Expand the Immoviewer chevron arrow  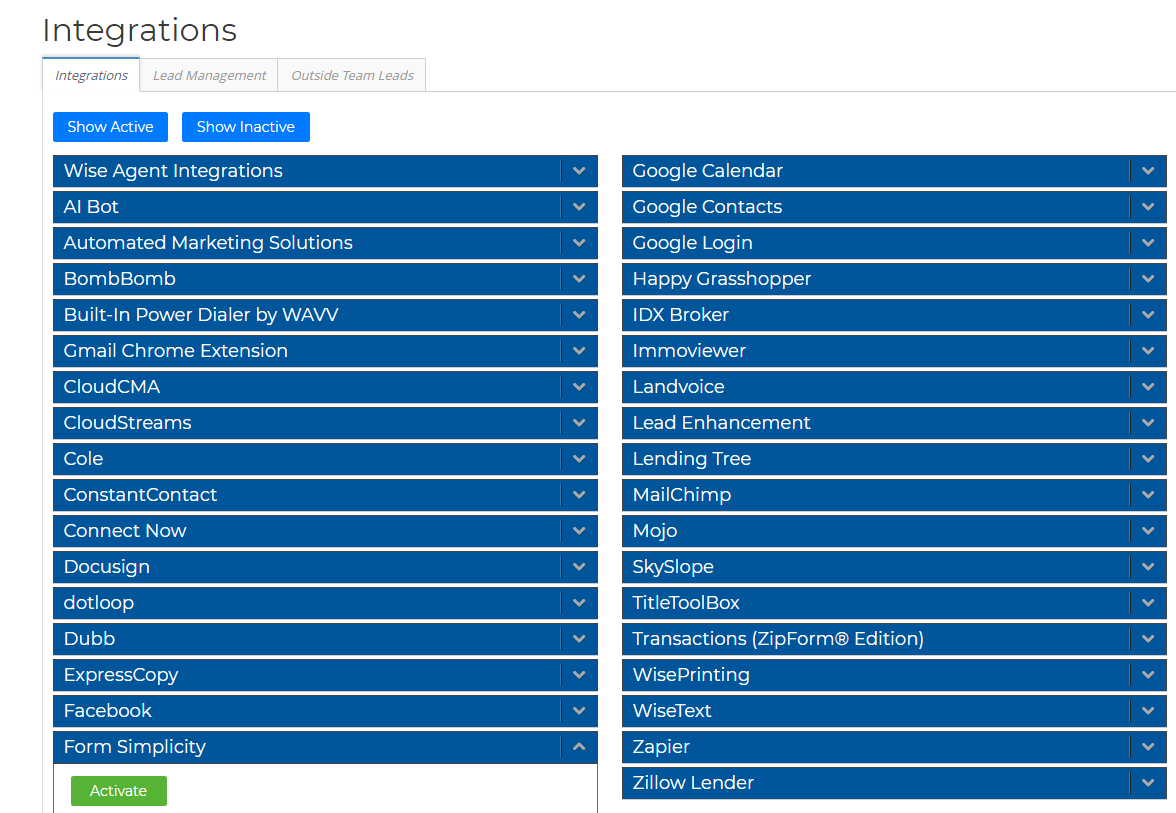[1148, 350]
